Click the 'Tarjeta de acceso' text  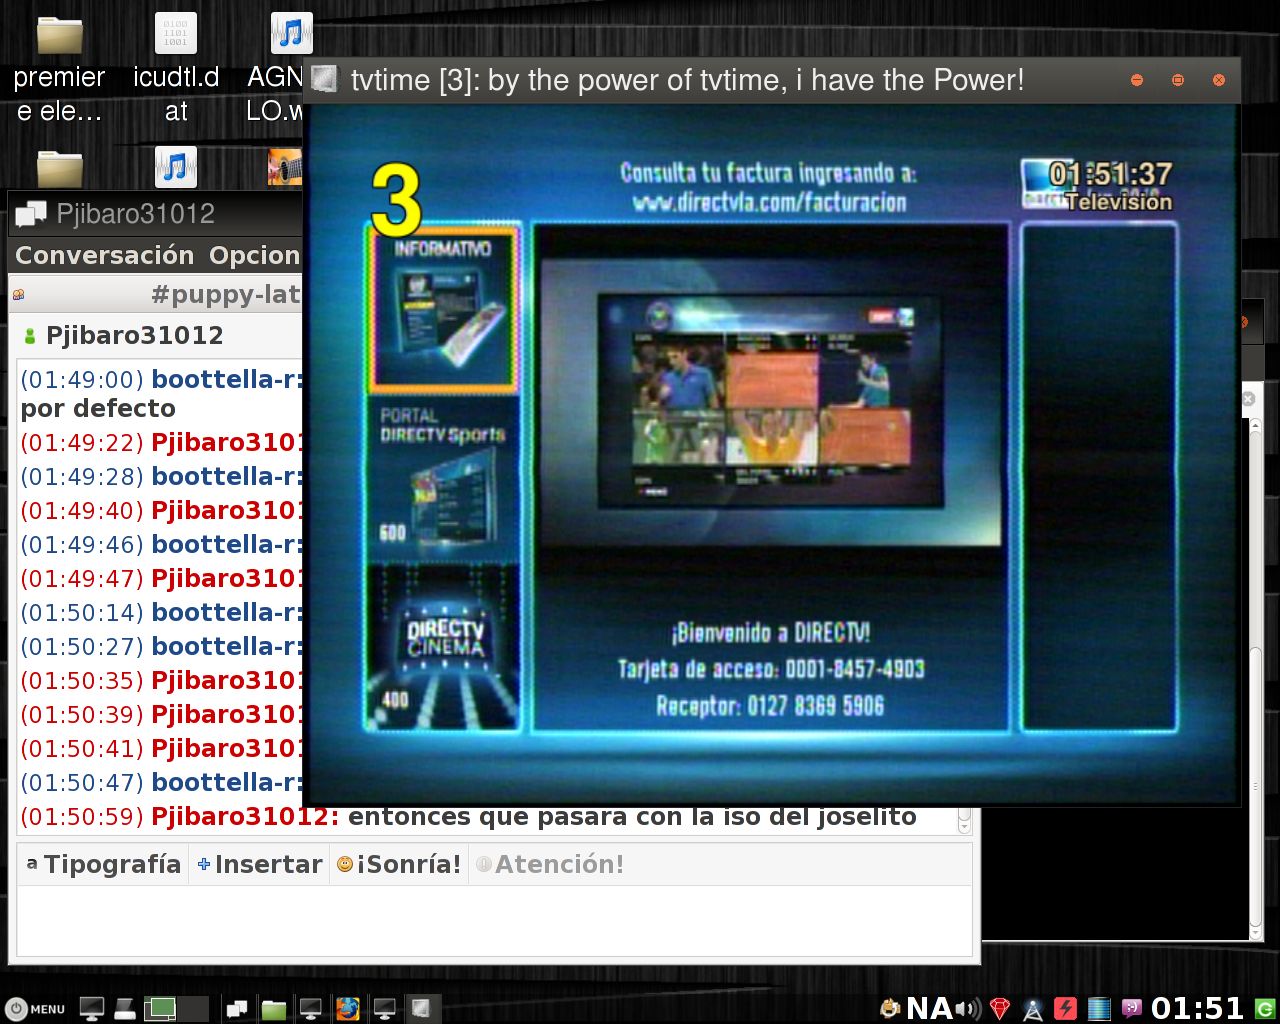771,668
